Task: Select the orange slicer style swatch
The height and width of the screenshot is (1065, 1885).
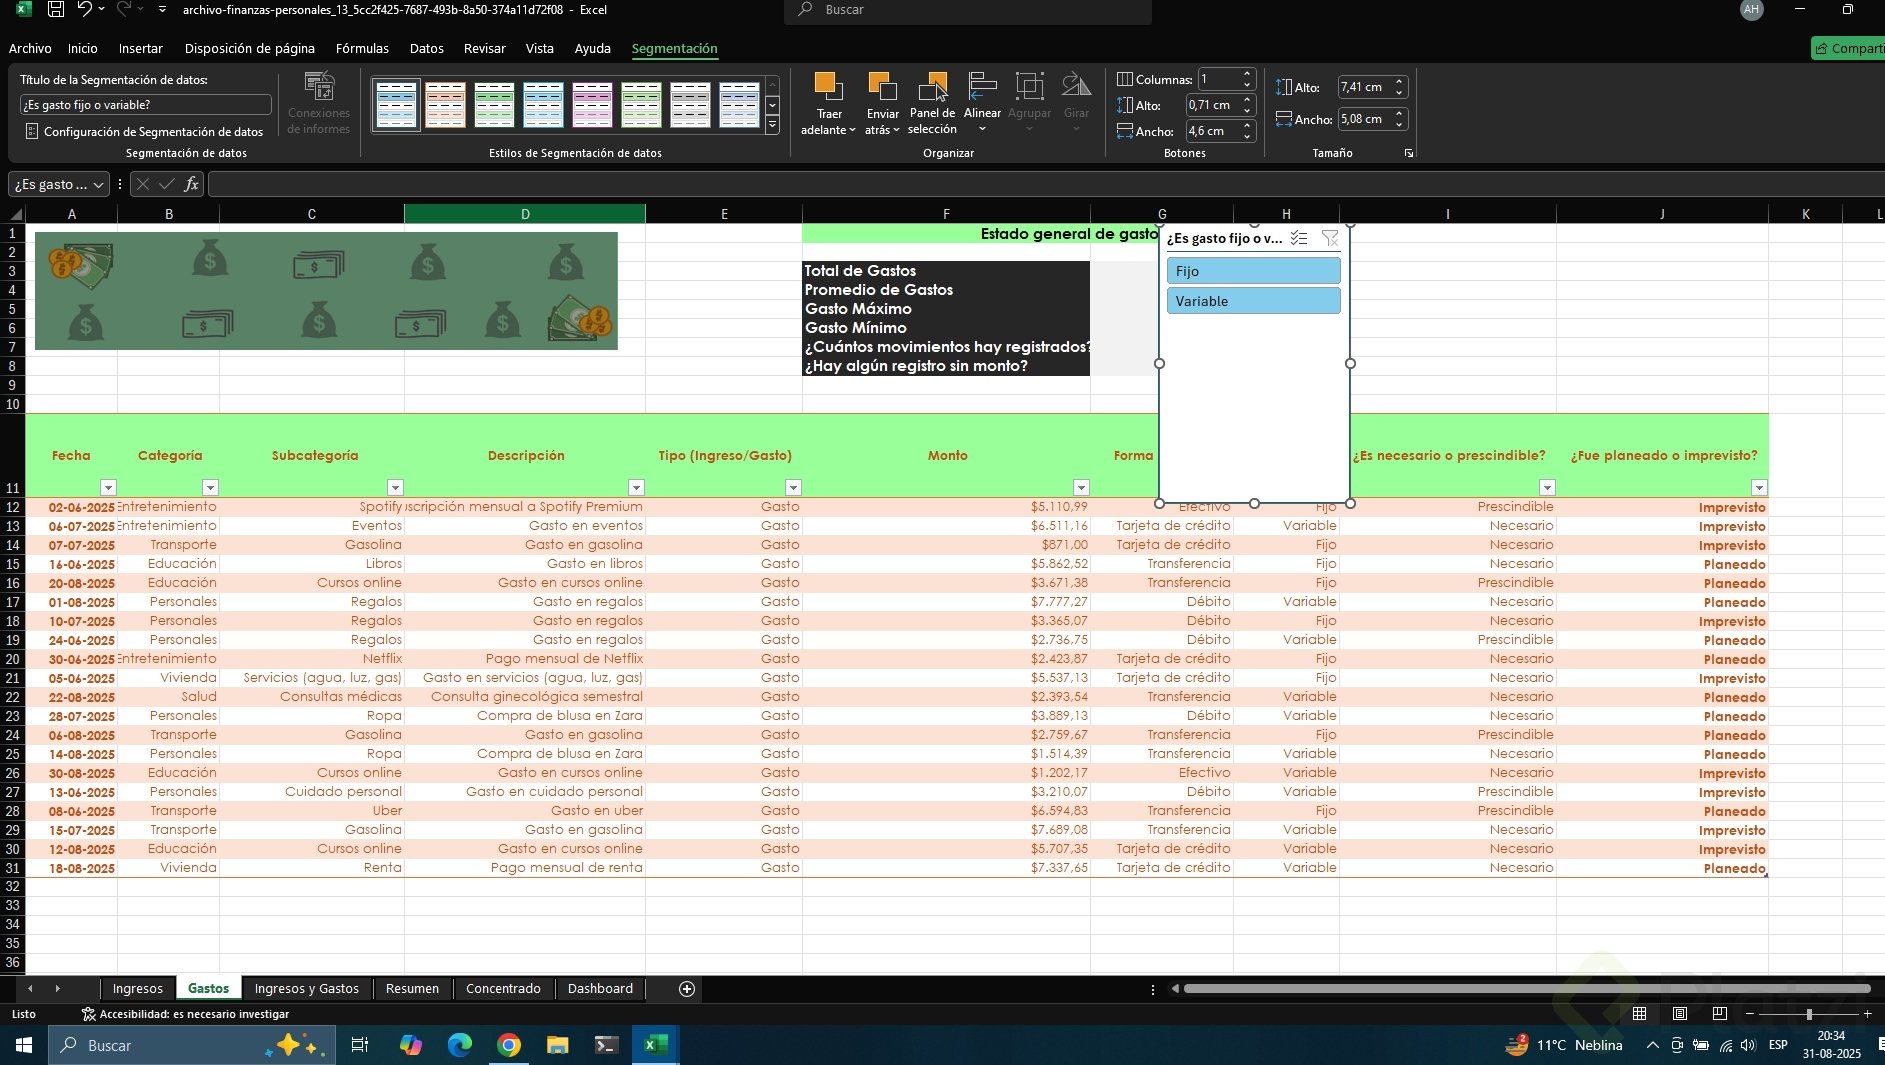Action: pos(445,105)
